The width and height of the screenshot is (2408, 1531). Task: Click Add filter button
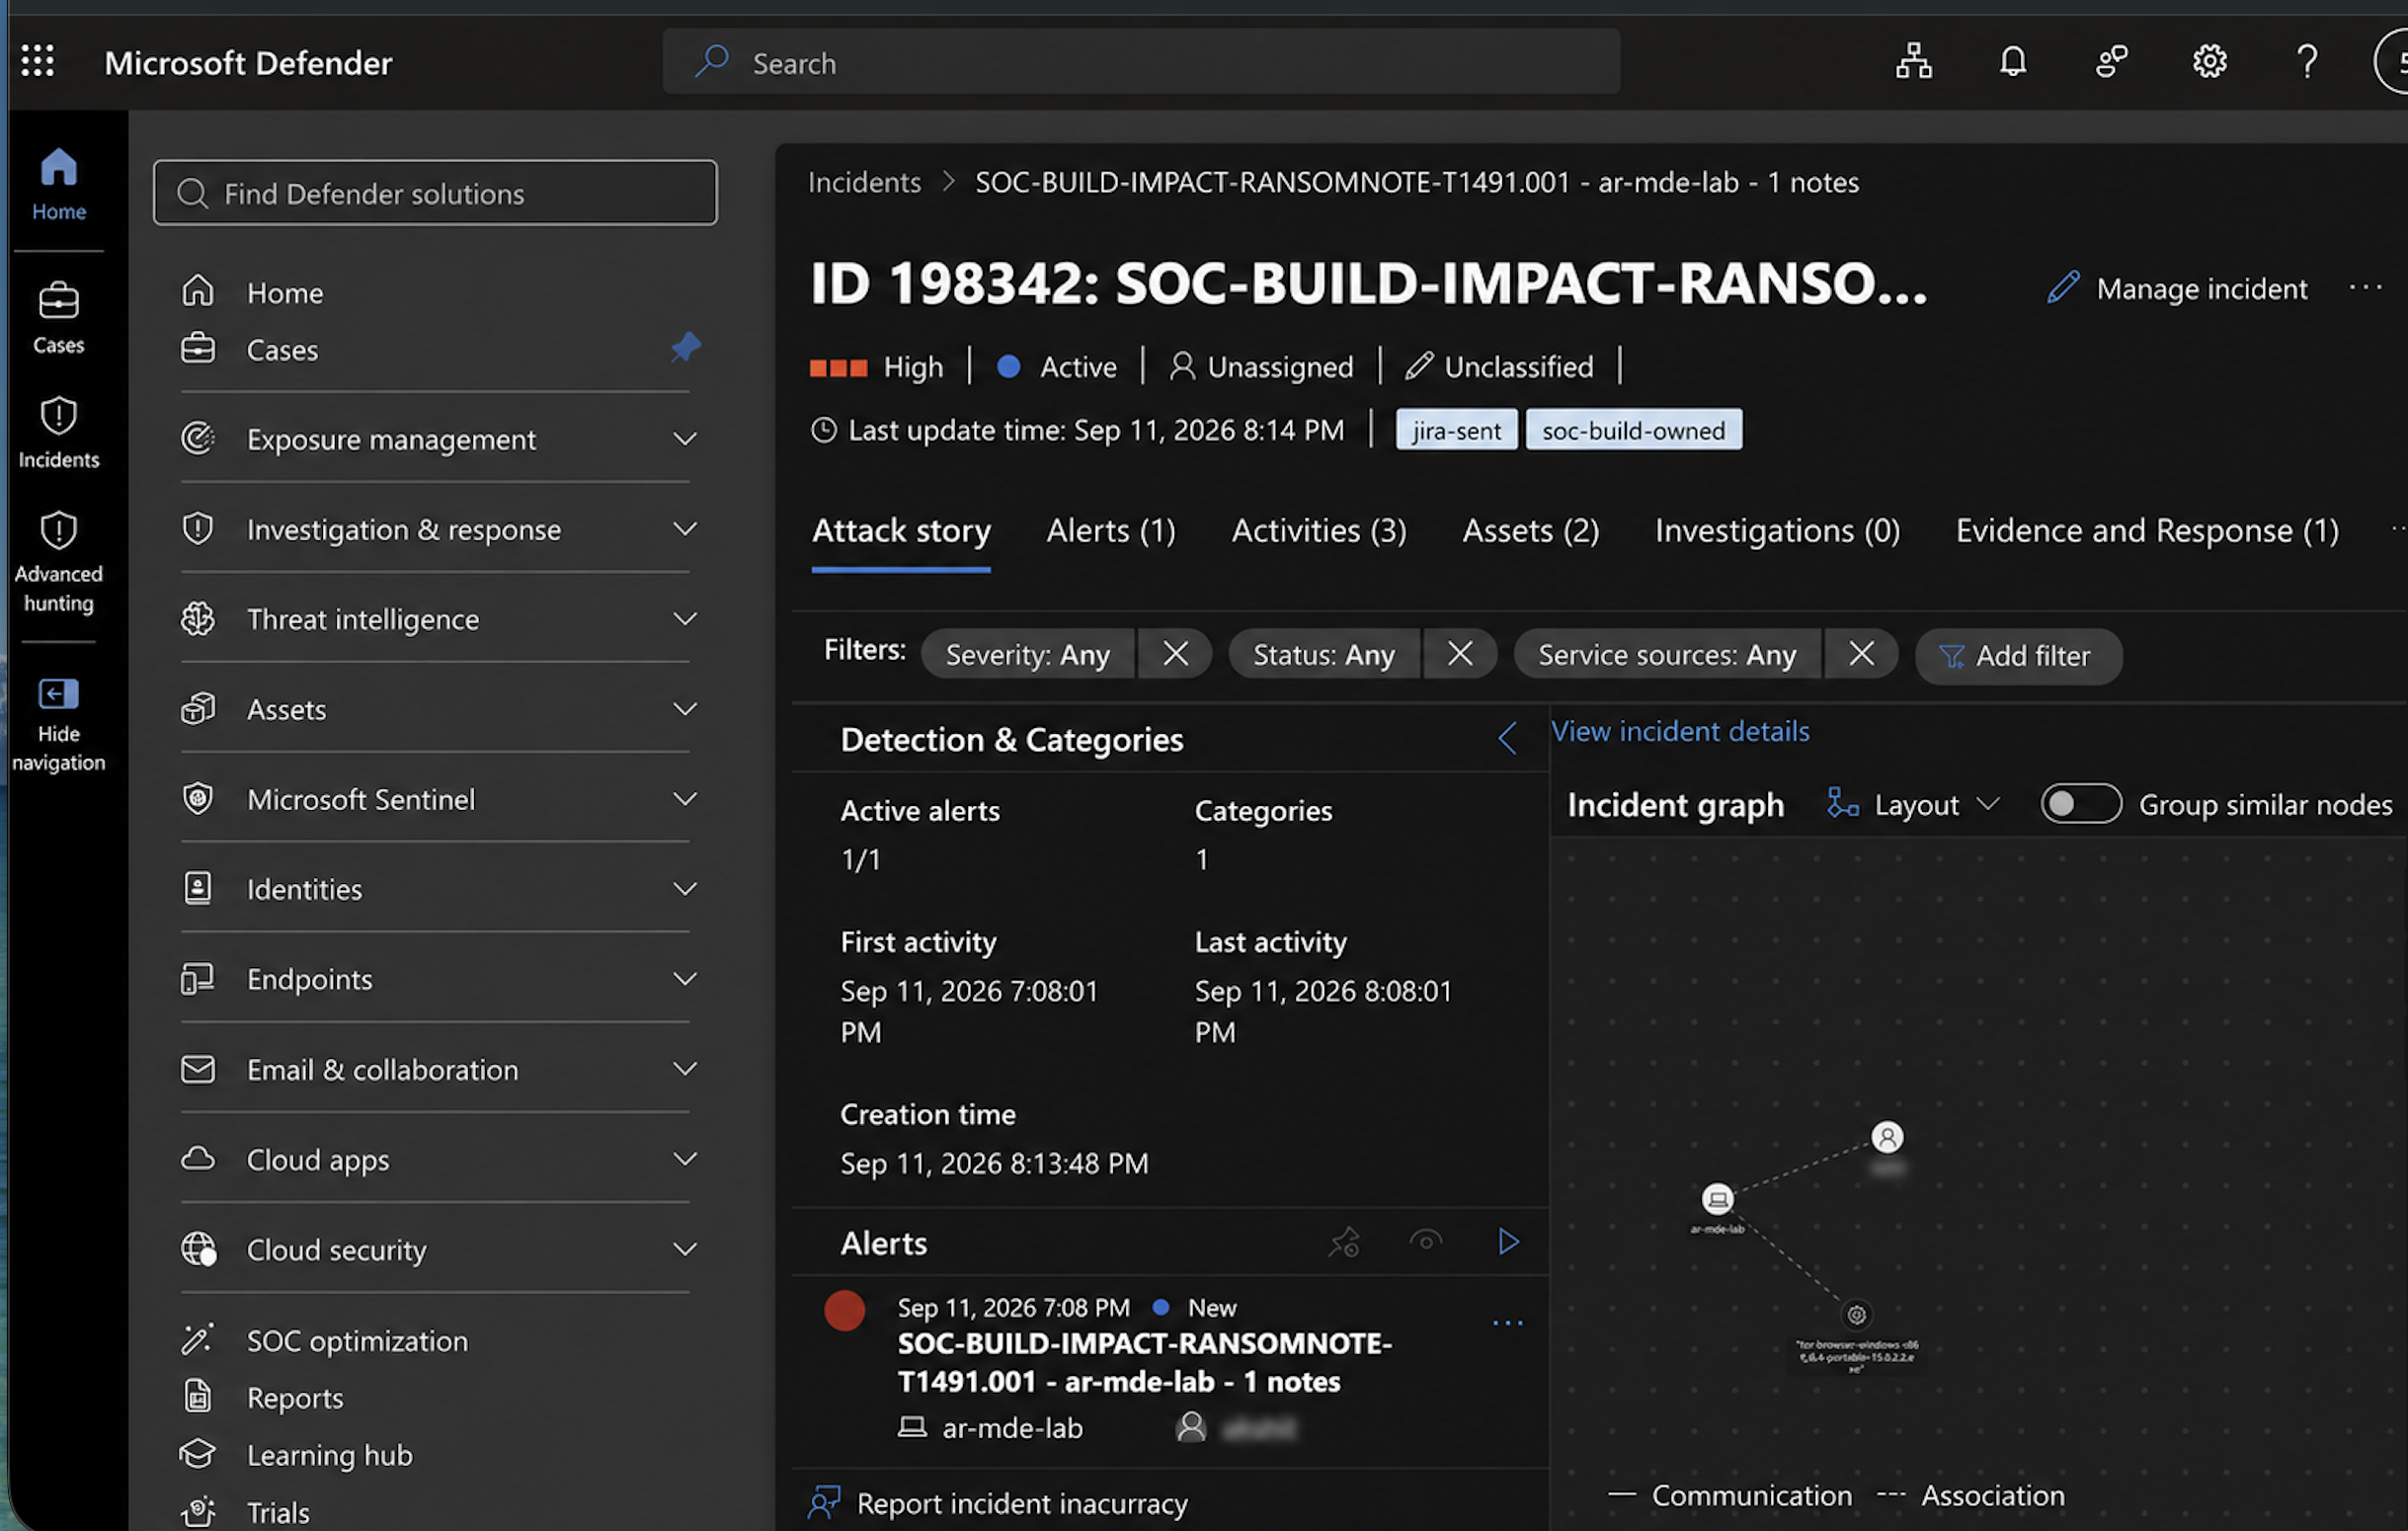(x=2017, y=655)
